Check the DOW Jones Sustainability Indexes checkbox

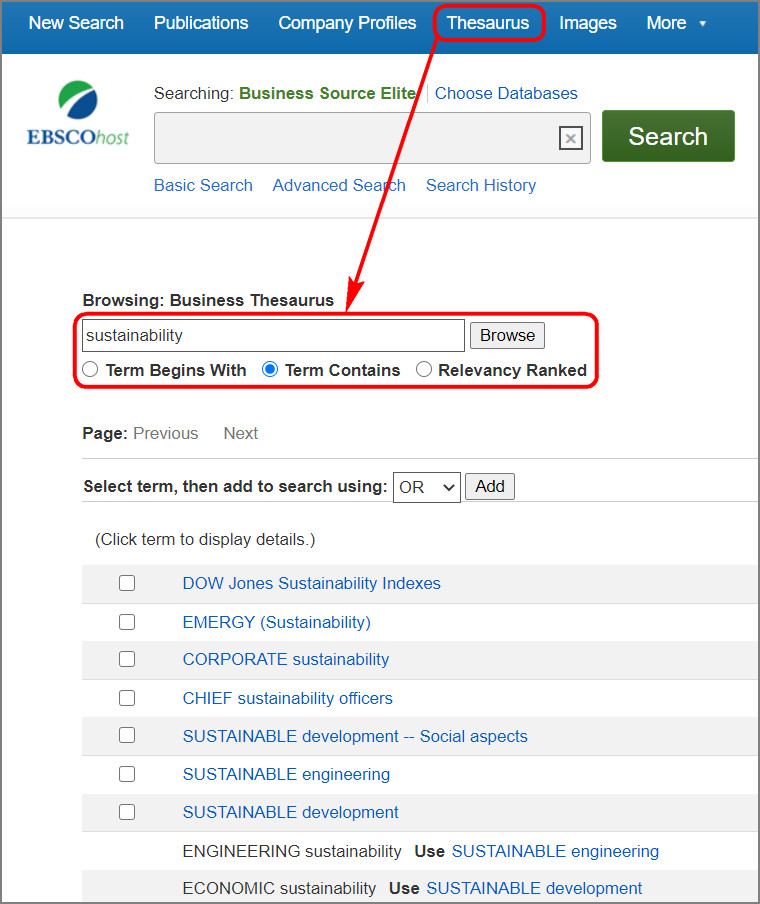pos(127,583)
